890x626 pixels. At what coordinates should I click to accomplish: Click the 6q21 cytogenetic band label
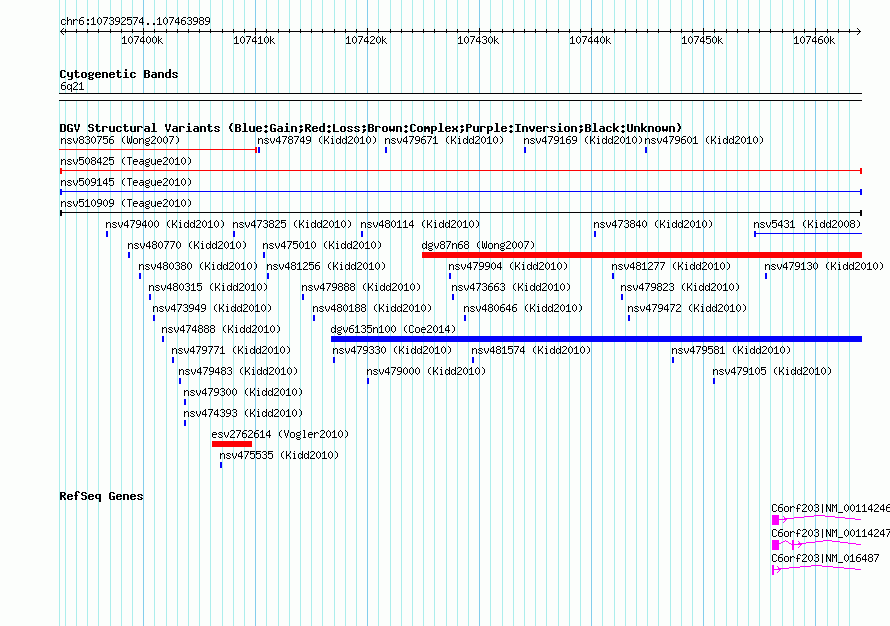(x=72, y=86)
